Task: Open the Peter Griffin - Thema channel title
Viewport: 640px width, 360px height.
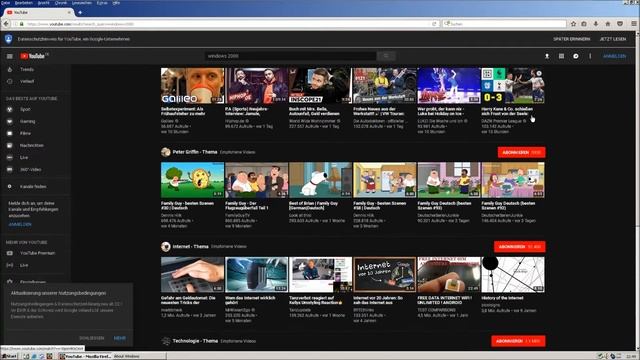Action: tap(195, 152)
